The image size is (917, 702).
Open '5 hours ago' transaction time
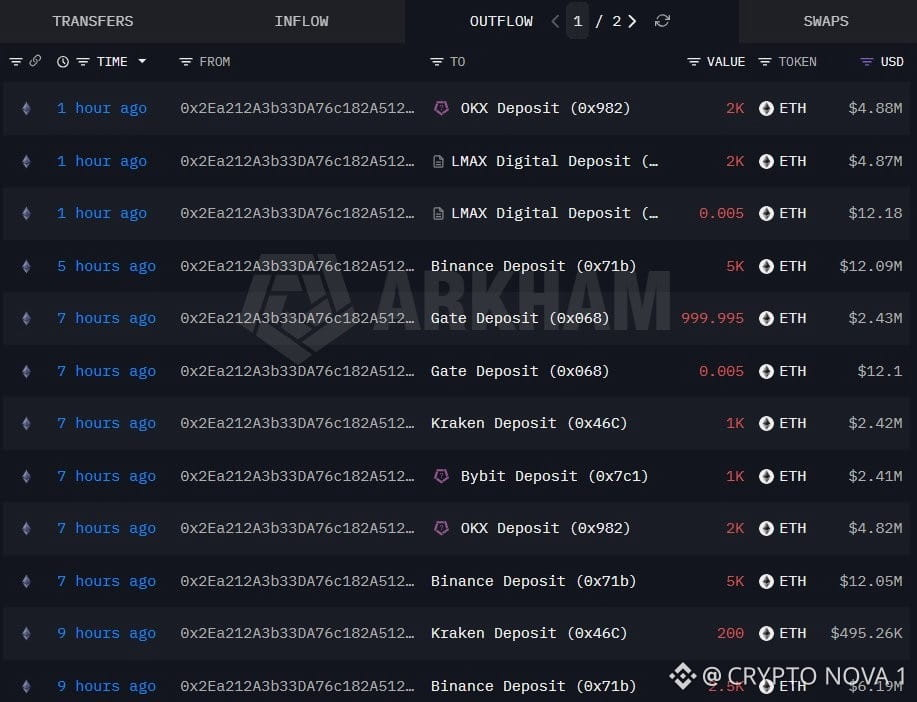click(x=106, y=266)
